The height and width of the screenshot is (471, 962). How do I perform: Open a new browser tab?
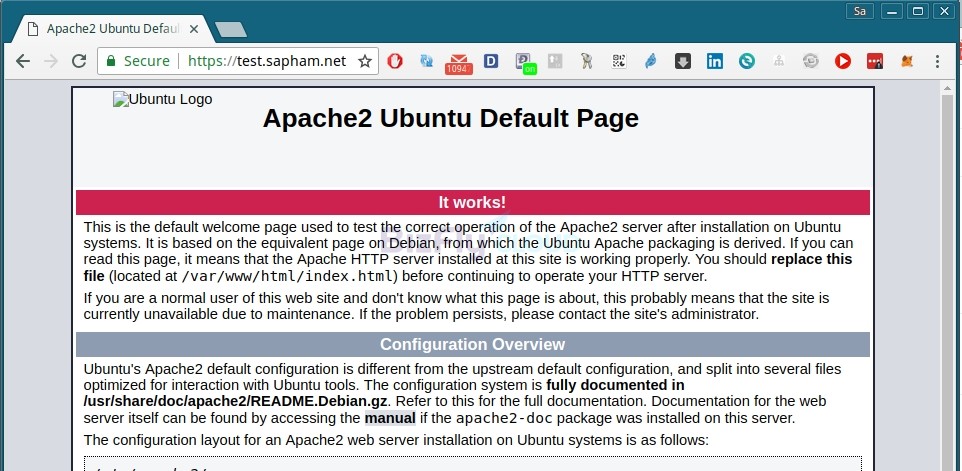point(231,29)
